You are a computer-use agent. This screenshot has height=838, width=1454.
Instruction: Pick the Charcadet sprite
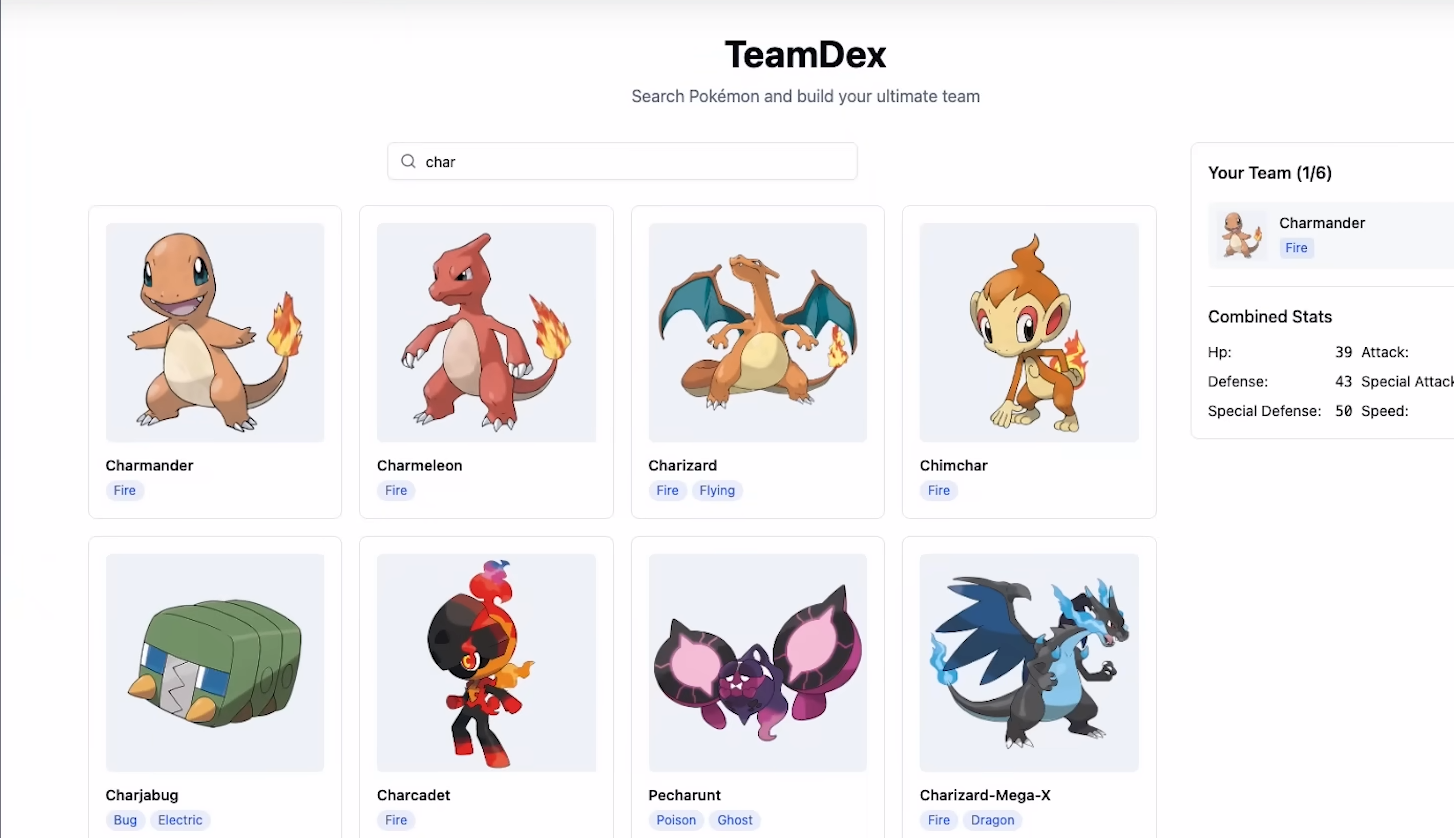click(486, 663)
